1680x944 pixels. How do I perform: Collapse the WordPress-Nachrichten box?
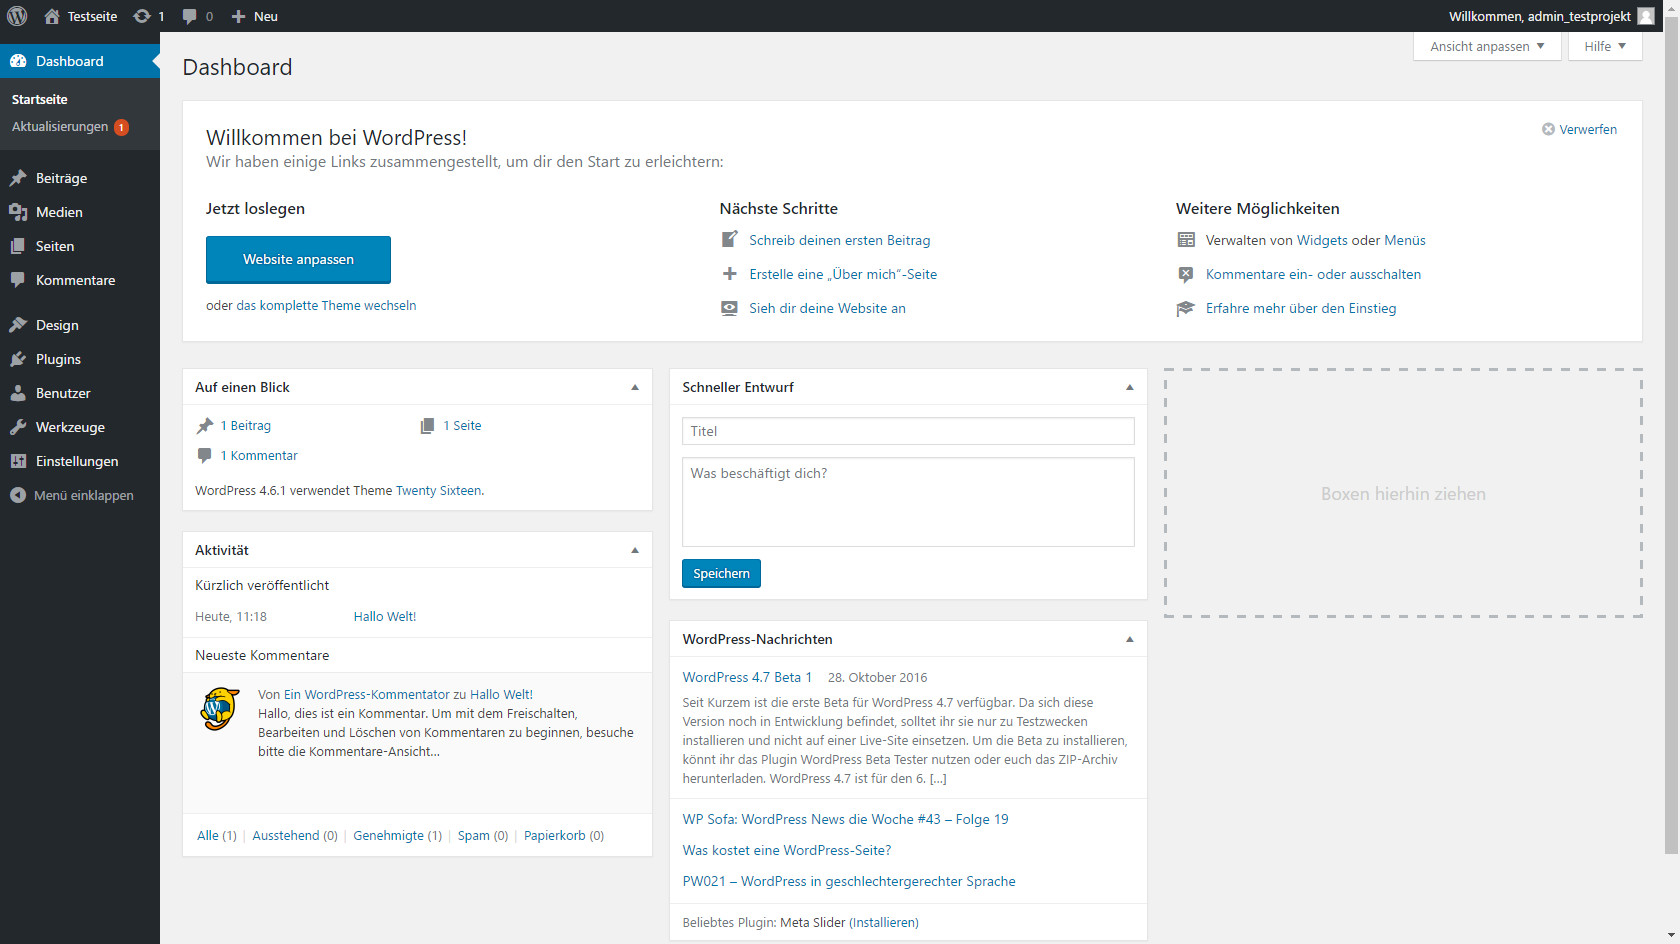pos(1130,639)
